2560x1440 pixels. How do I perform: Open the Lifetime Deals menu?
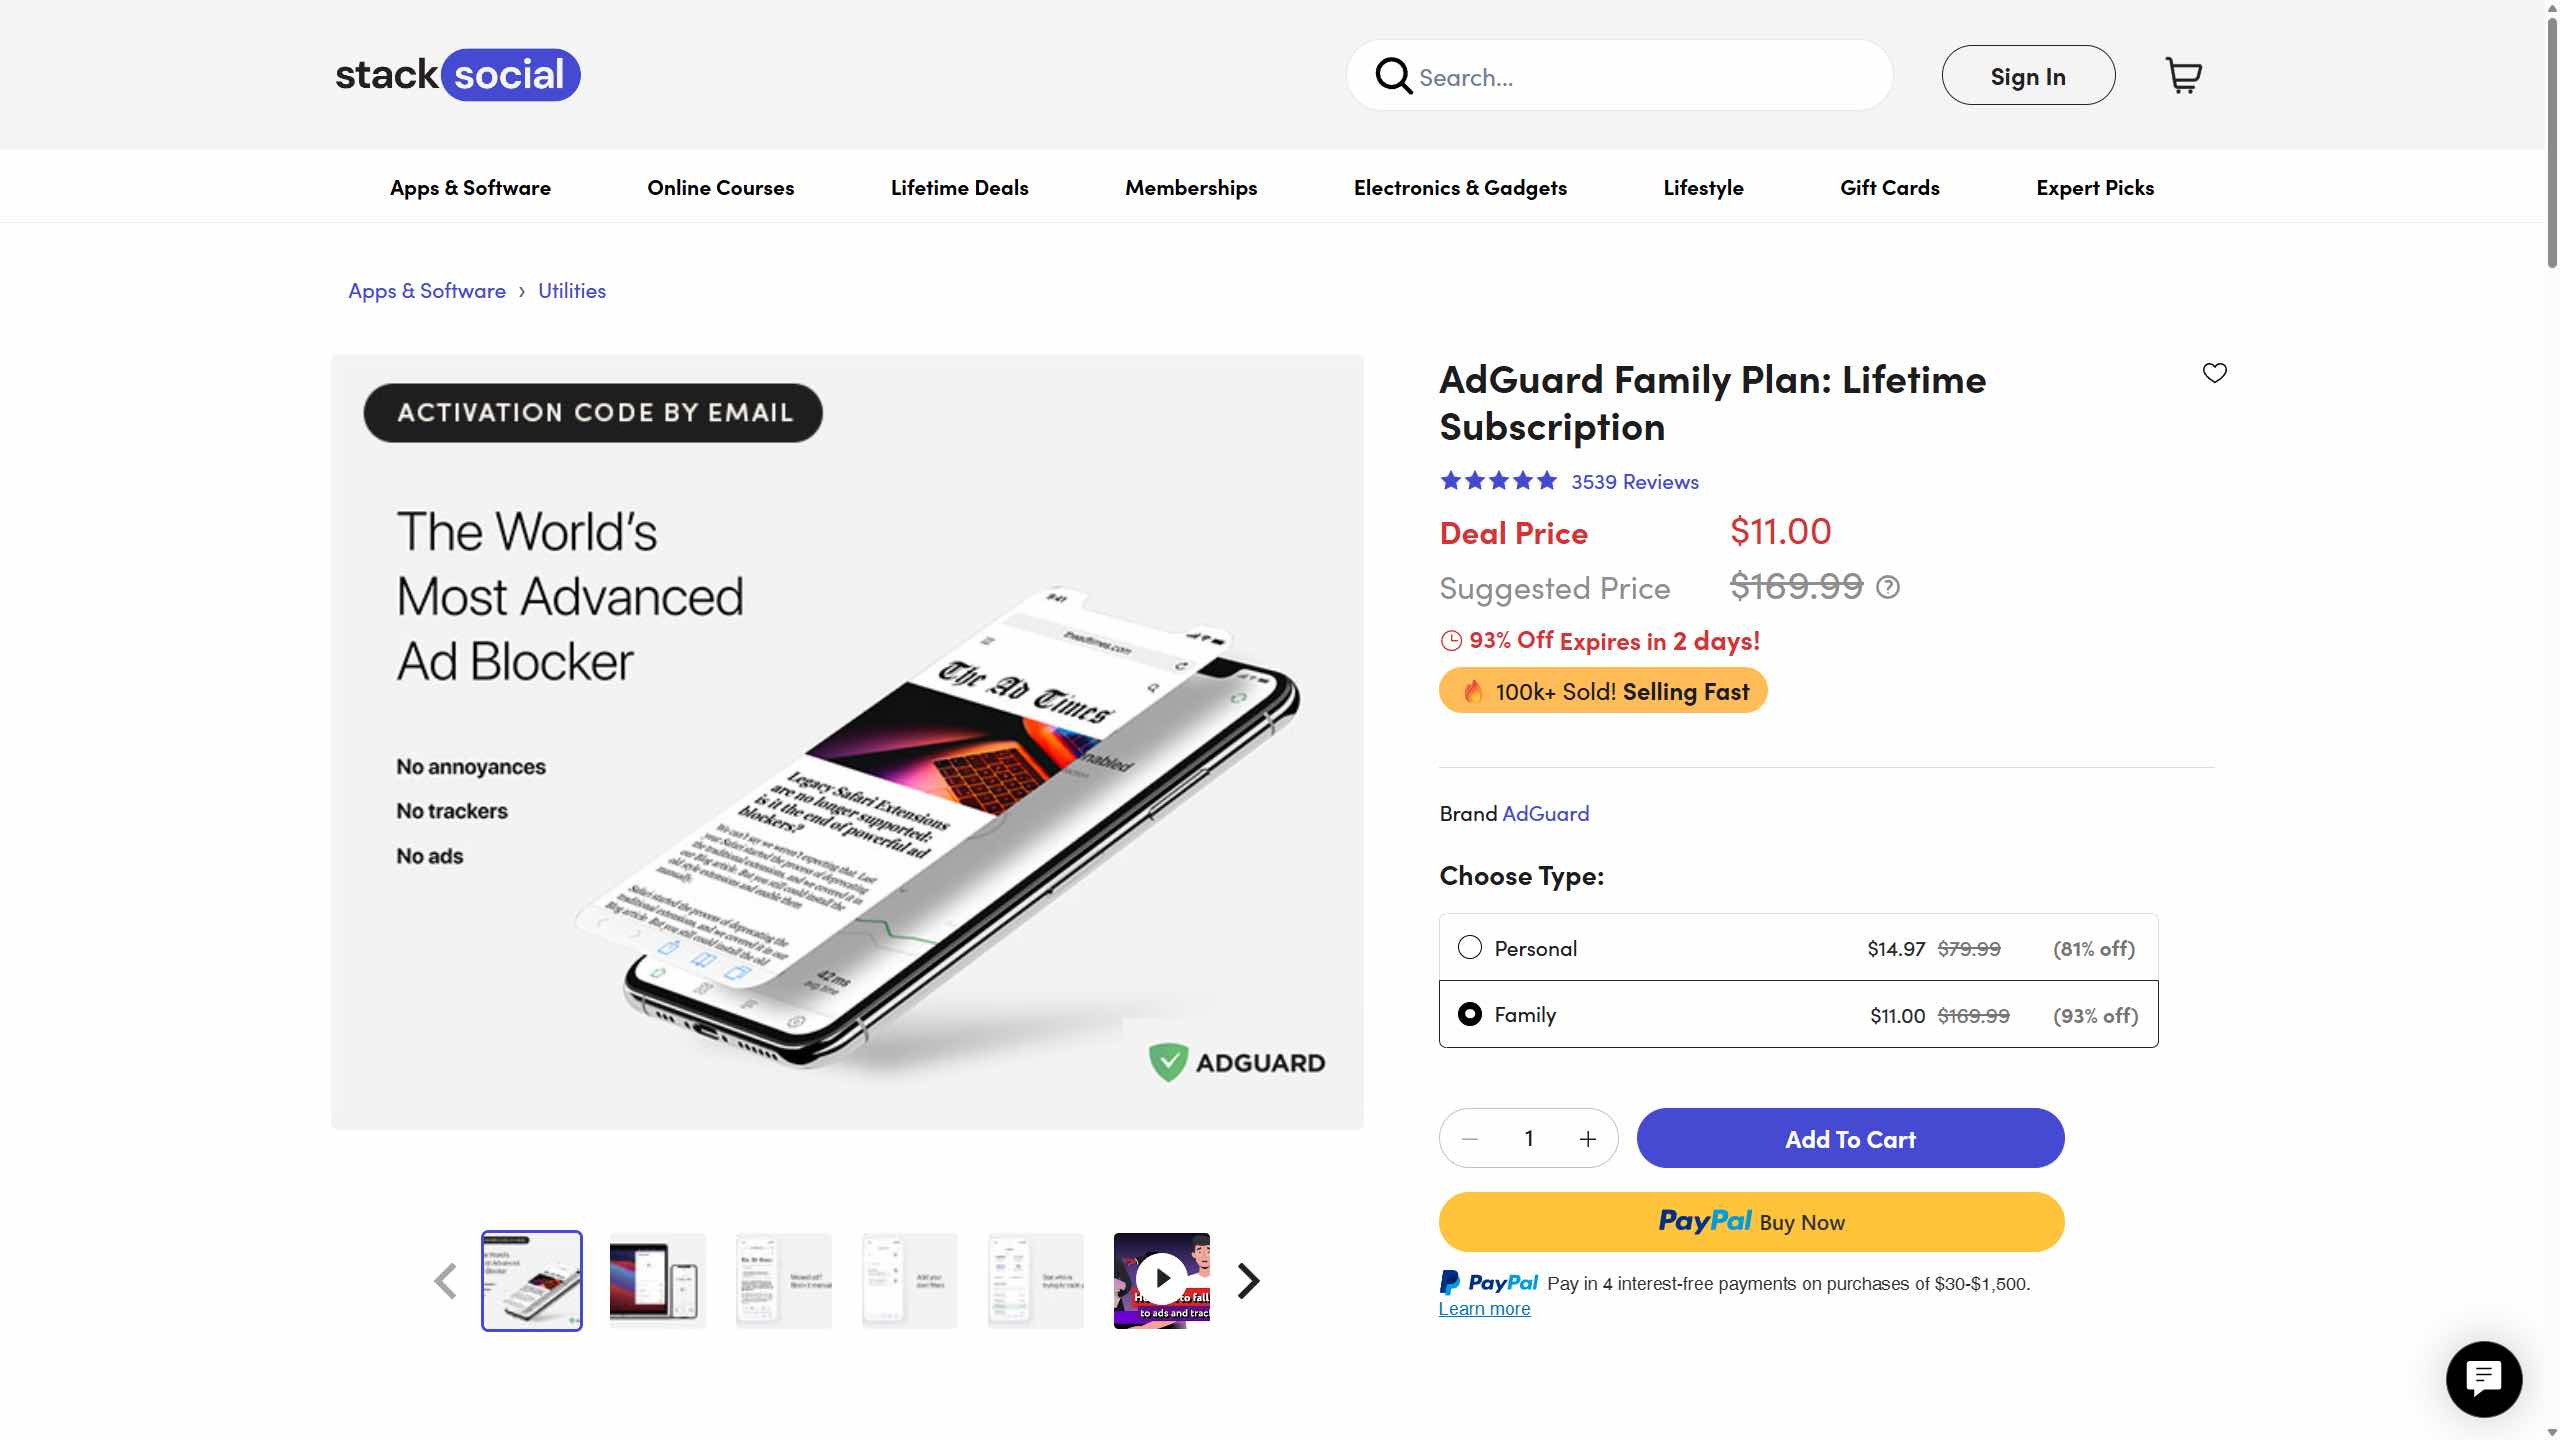[959, 188]
